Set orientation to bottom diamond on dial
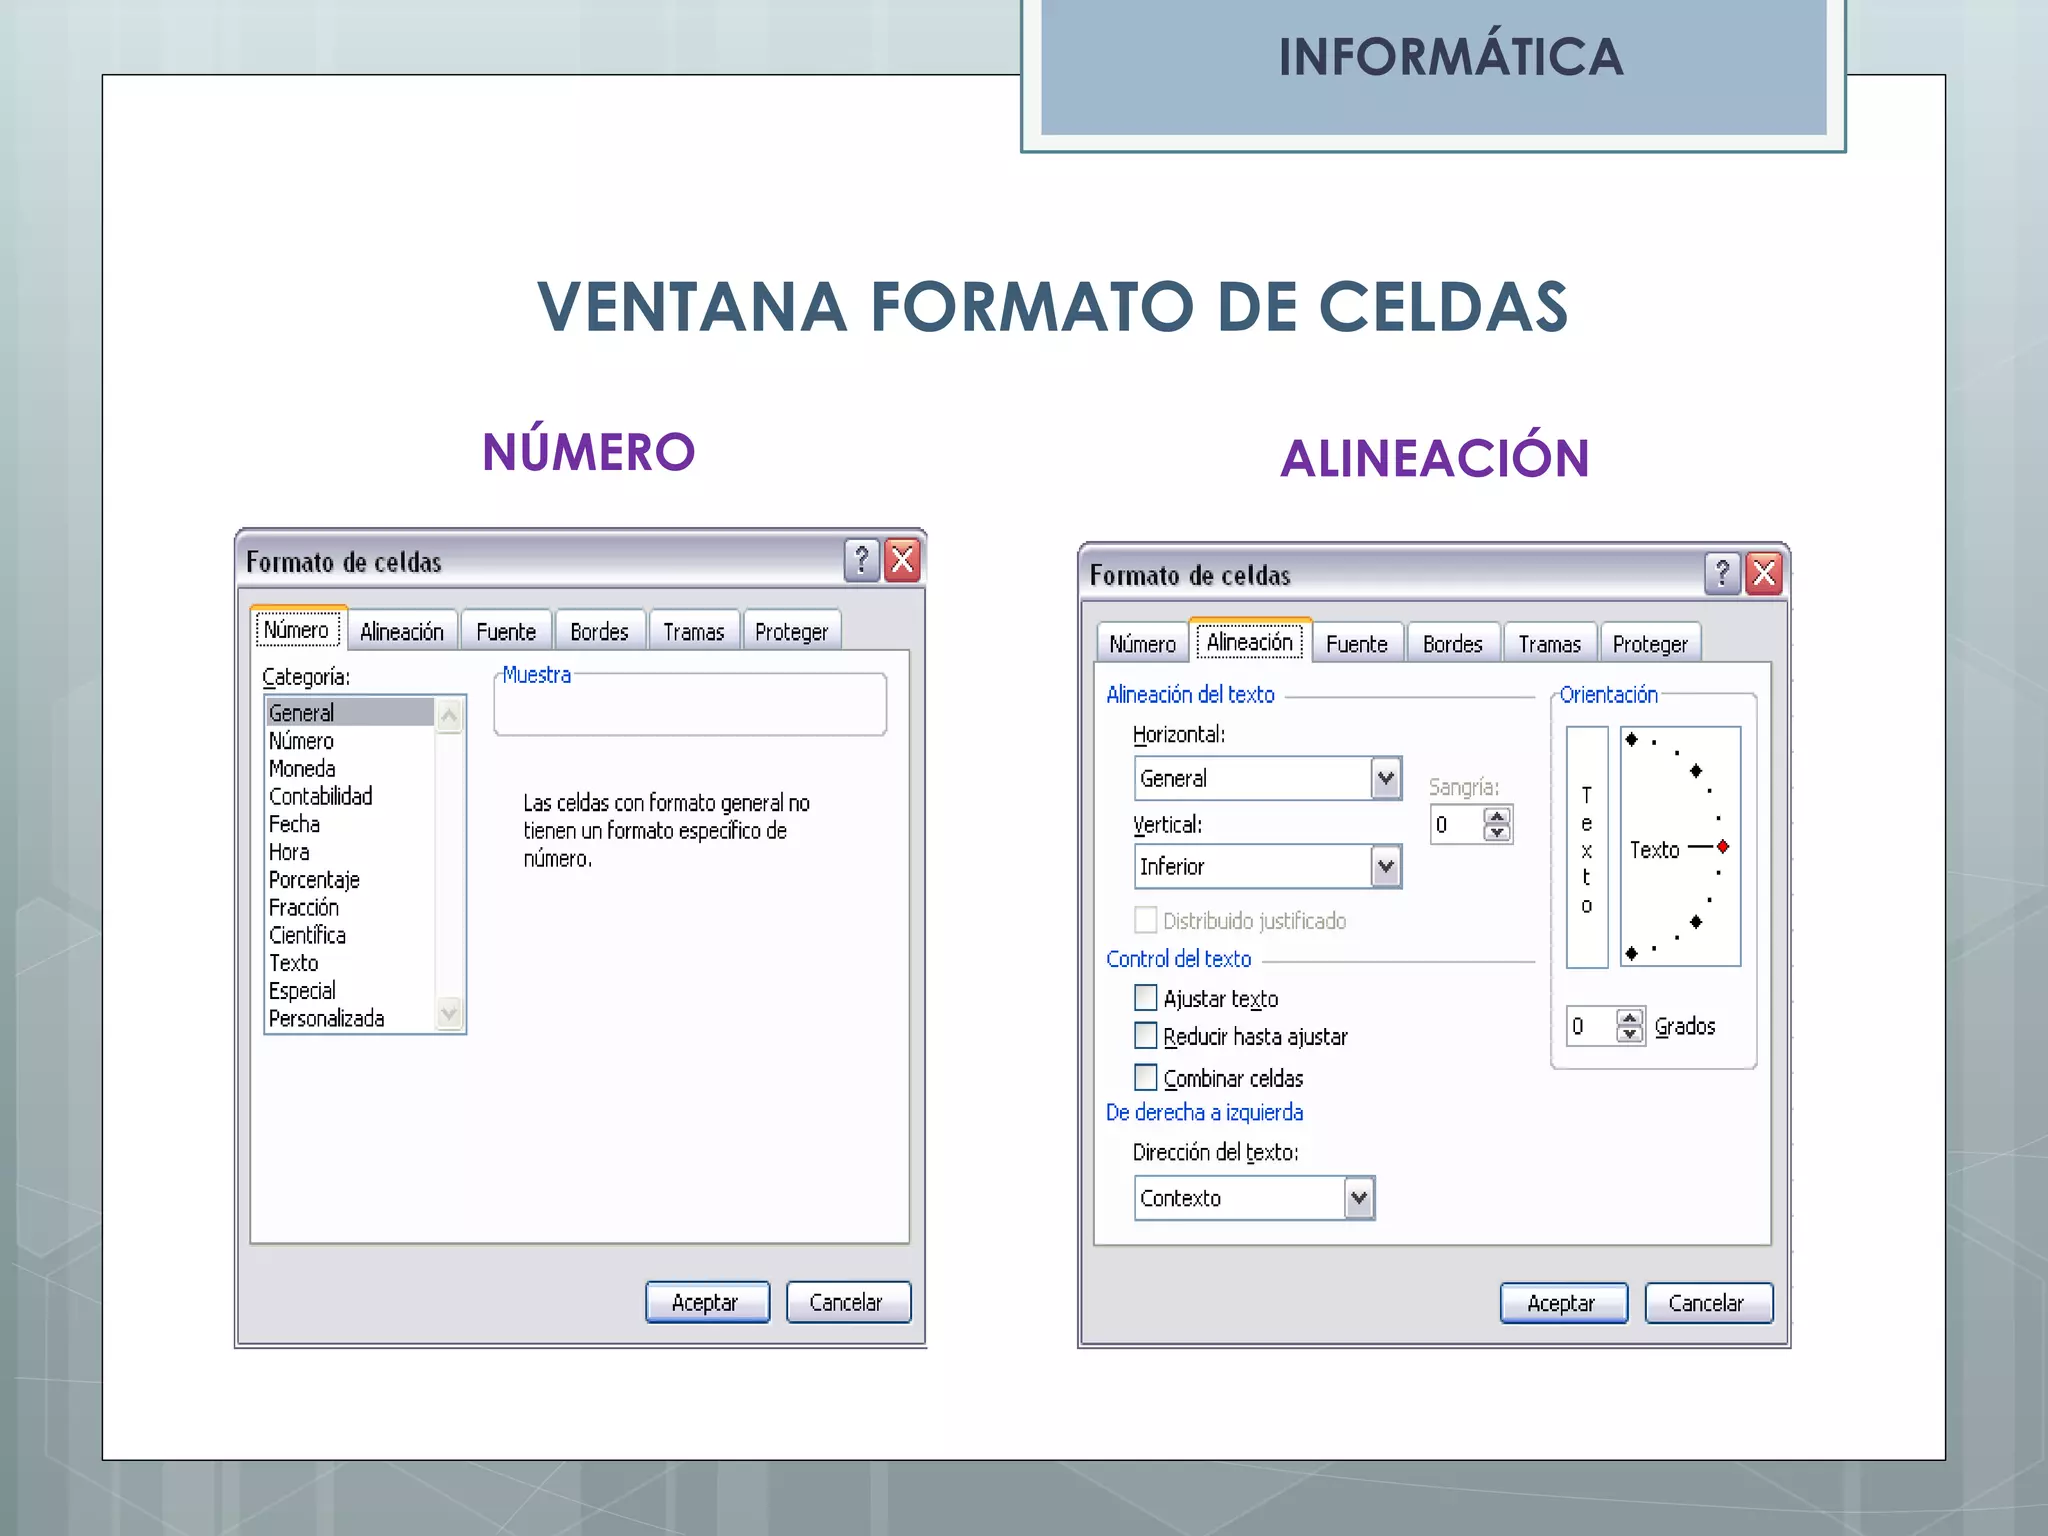 (x=1631, y=953)
